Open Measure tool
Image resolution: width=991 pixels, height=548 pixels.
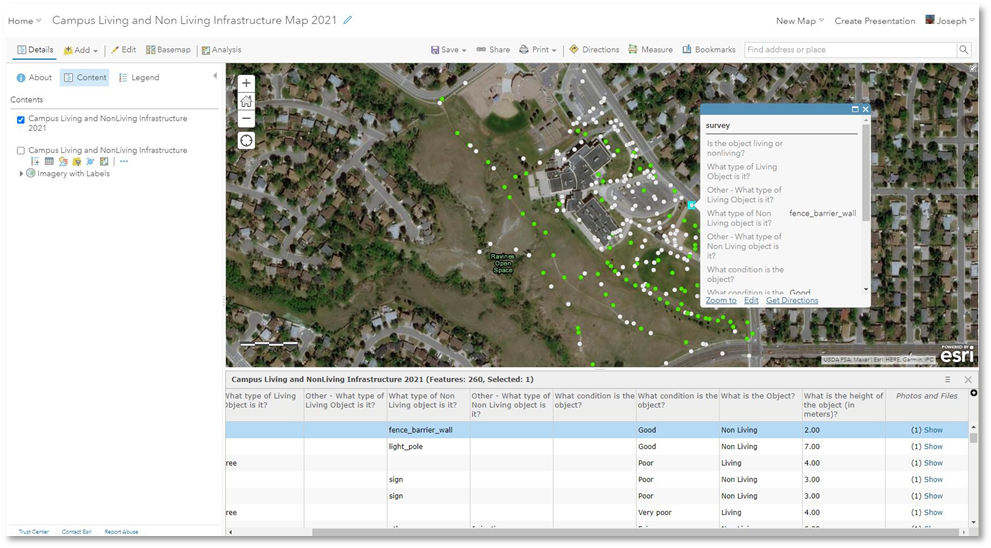point(650,49)
